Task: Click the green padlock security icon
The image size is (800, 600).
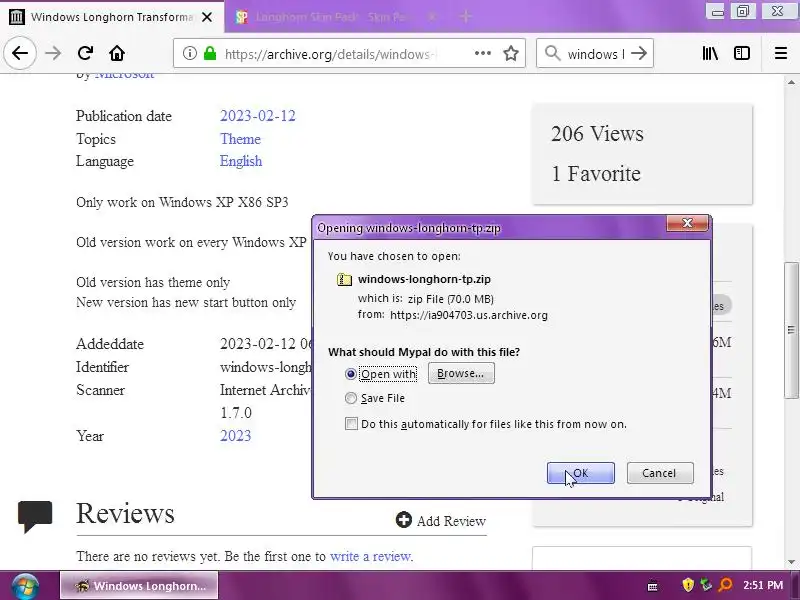Action: pyautogui.click(x=210, y=53)
